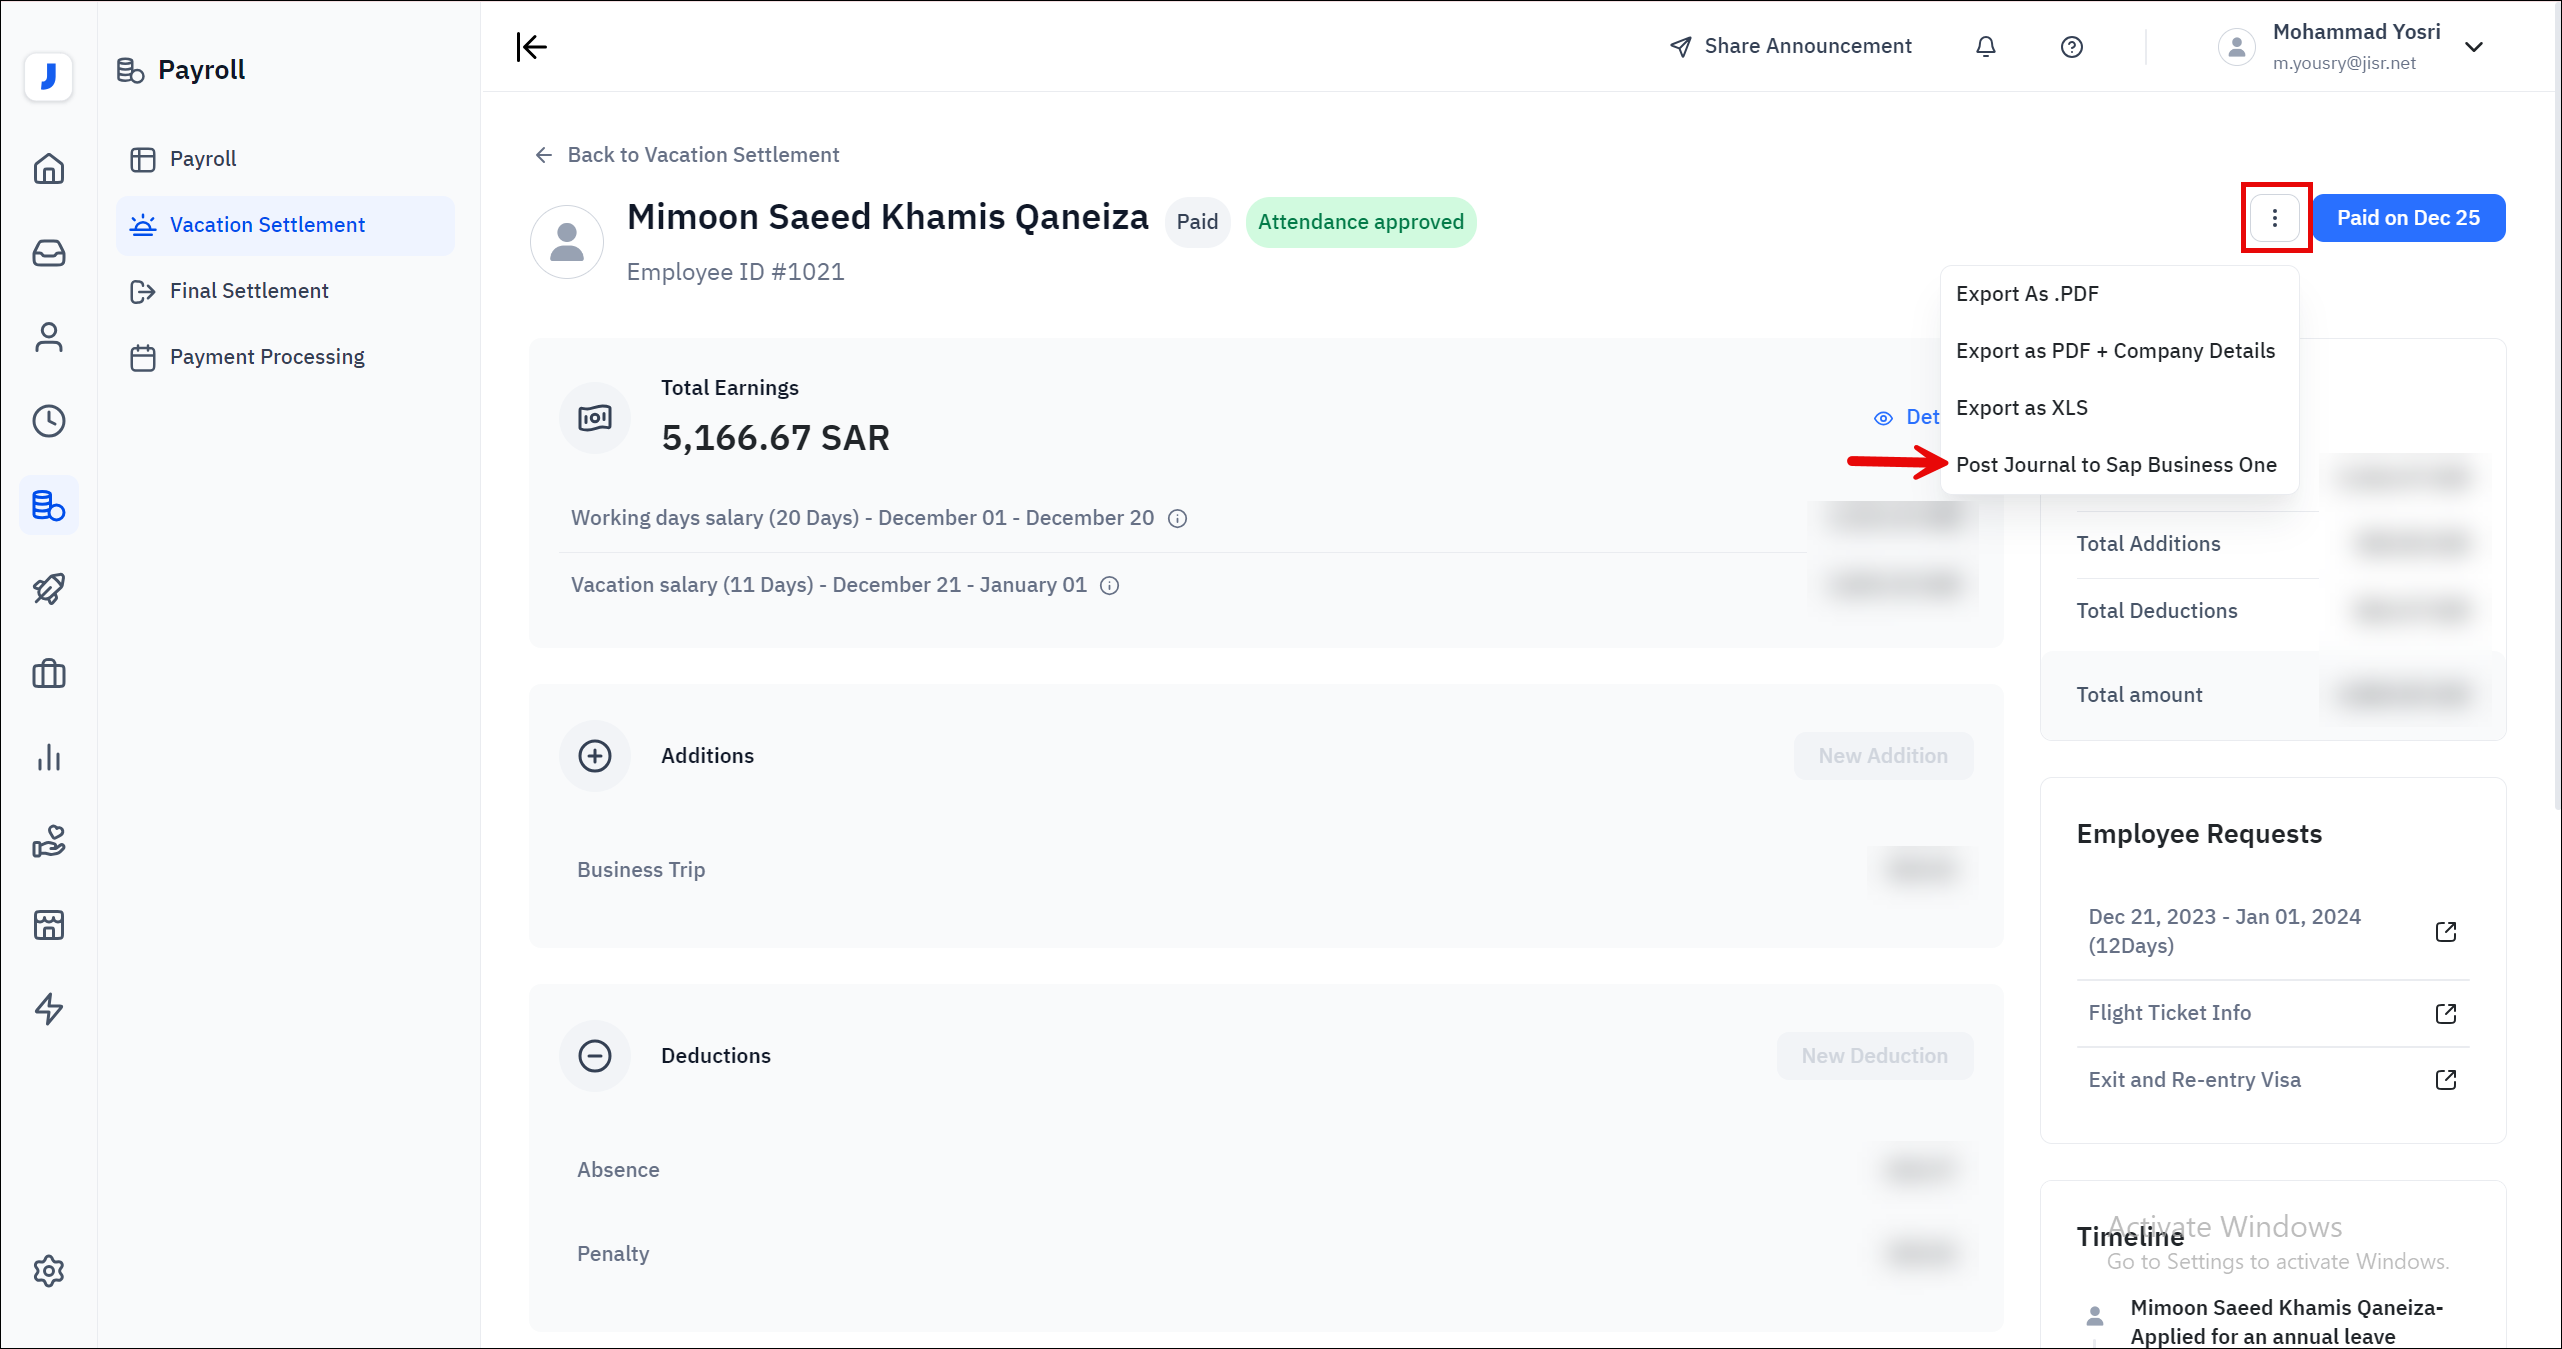Open the three-dot actions menu
Viewport: 2562px width, 1349px height.
2276,217
